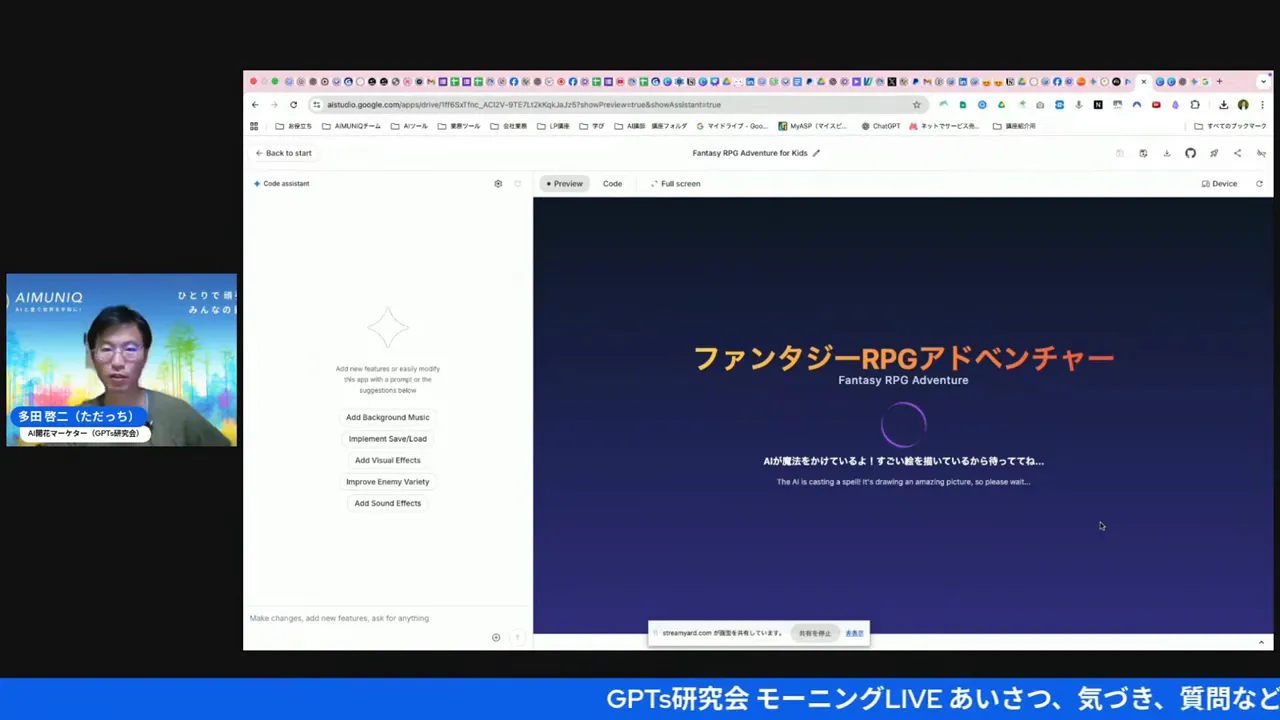Save to GitHub icon
The image size is (1280, 720).
(1190, 153)
